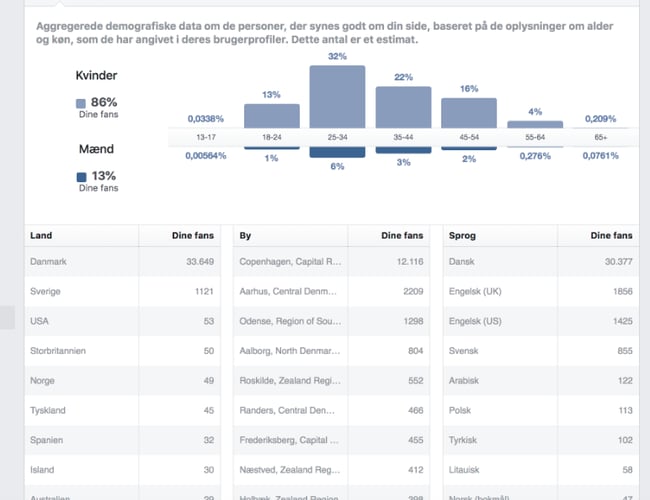Image resolution: width=650 pixels, height=500 pixels.
Task: Click the Sprog column header
Action: coord(464,236)
